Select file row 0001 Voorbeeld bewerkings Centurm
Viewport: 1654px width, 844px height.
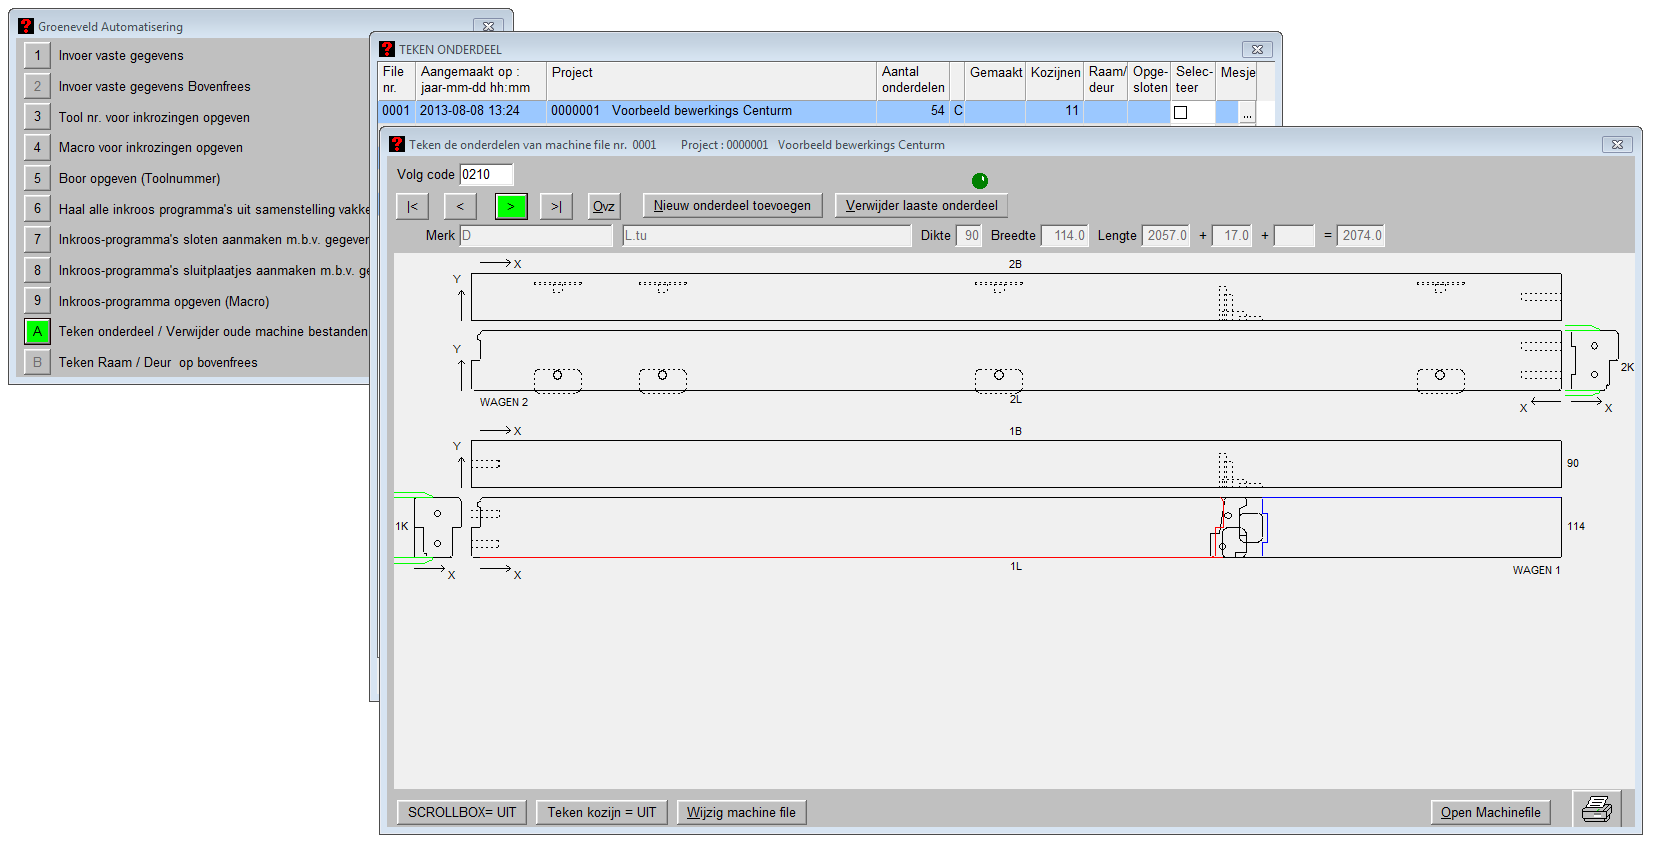(700, 111)
